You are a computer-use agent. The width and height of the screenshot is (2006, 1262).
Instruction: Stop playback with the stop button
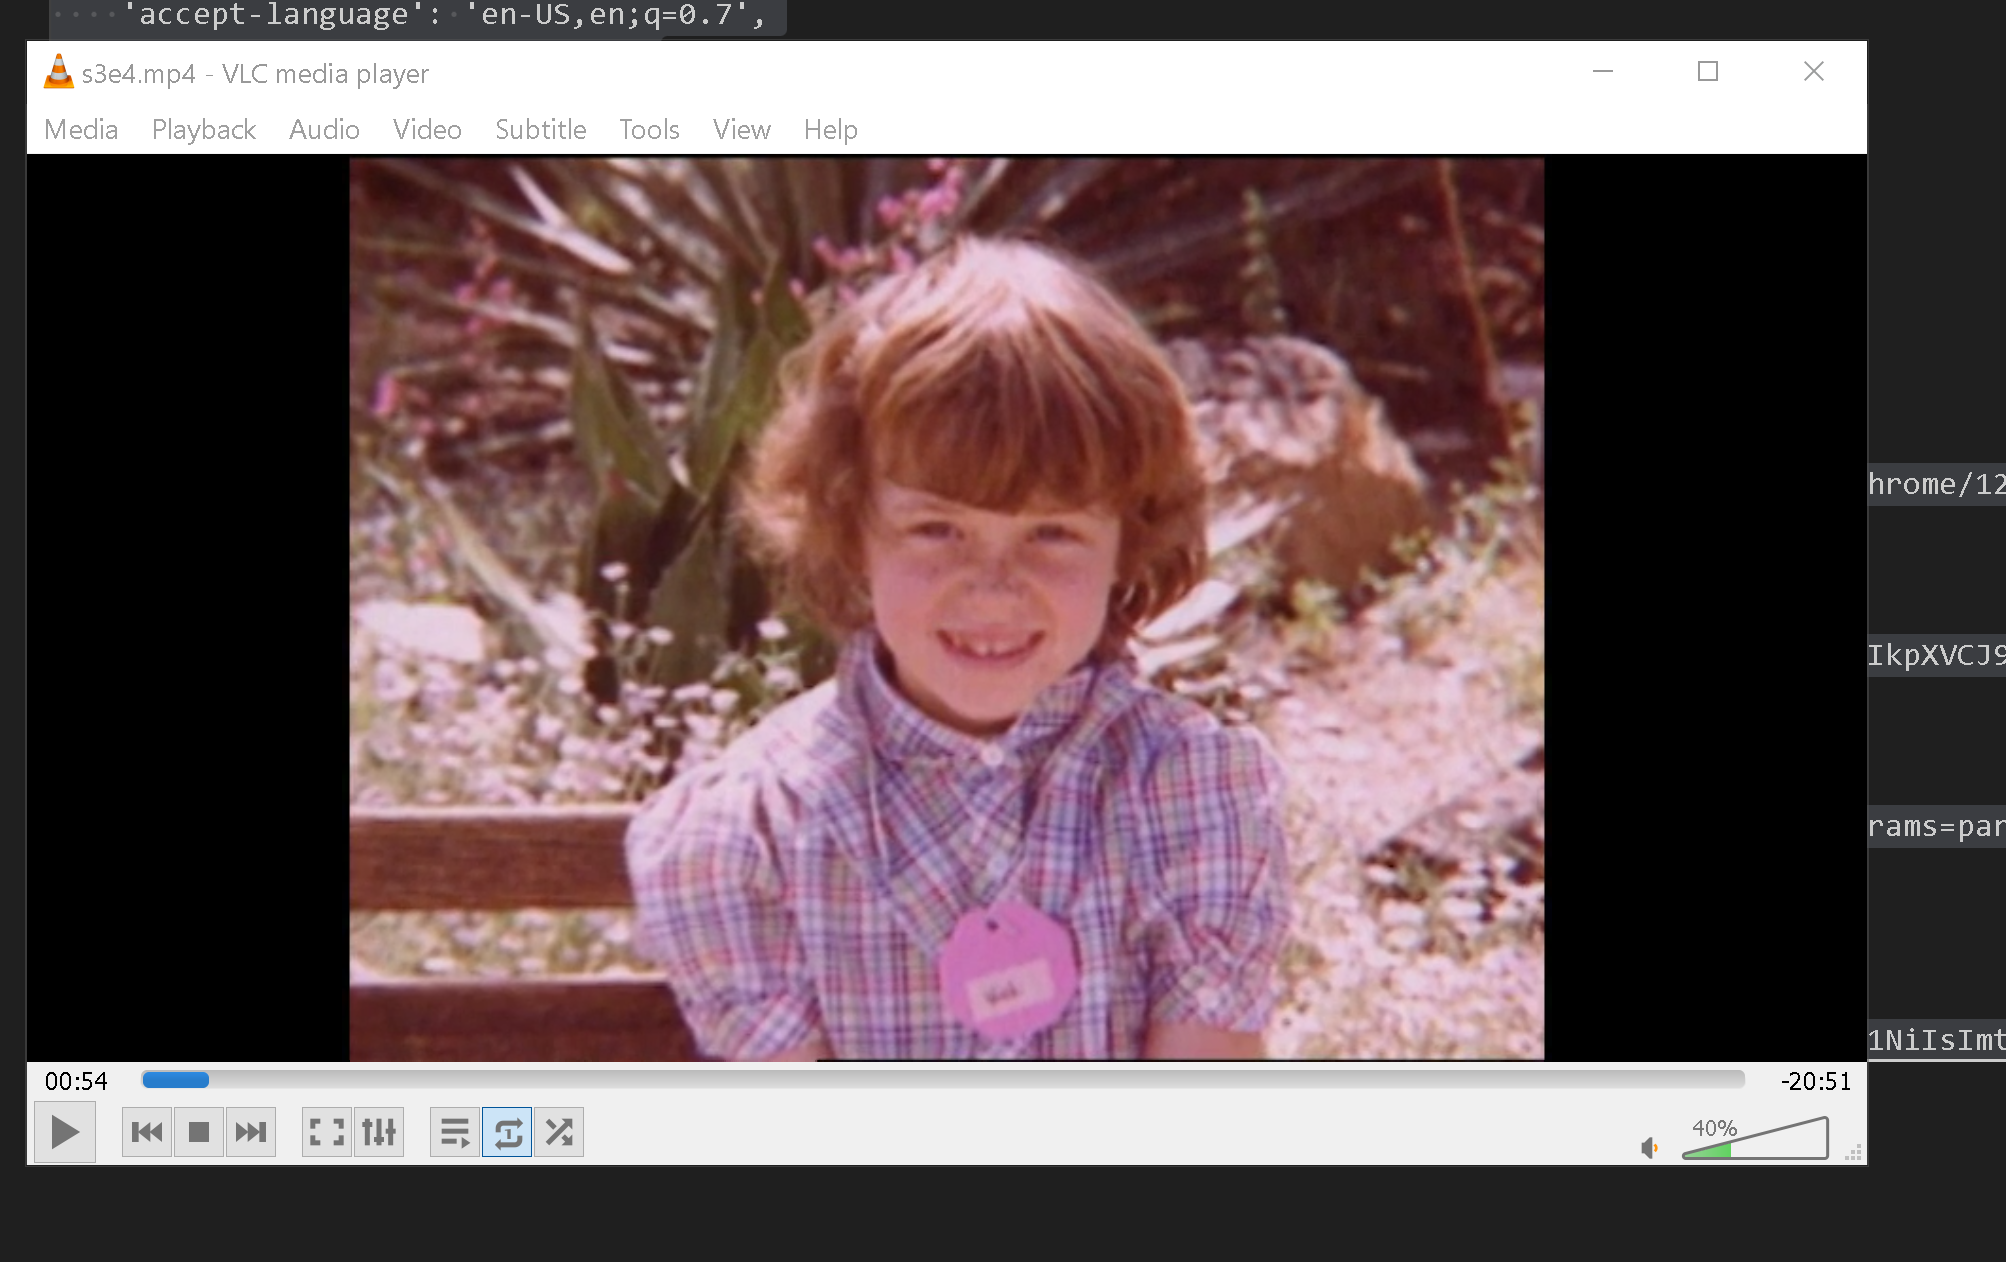click(199, 1132)
